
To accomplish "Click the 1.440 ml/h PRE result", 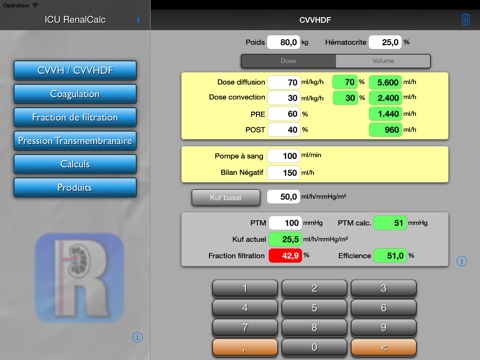I will (x=385, y=114).
